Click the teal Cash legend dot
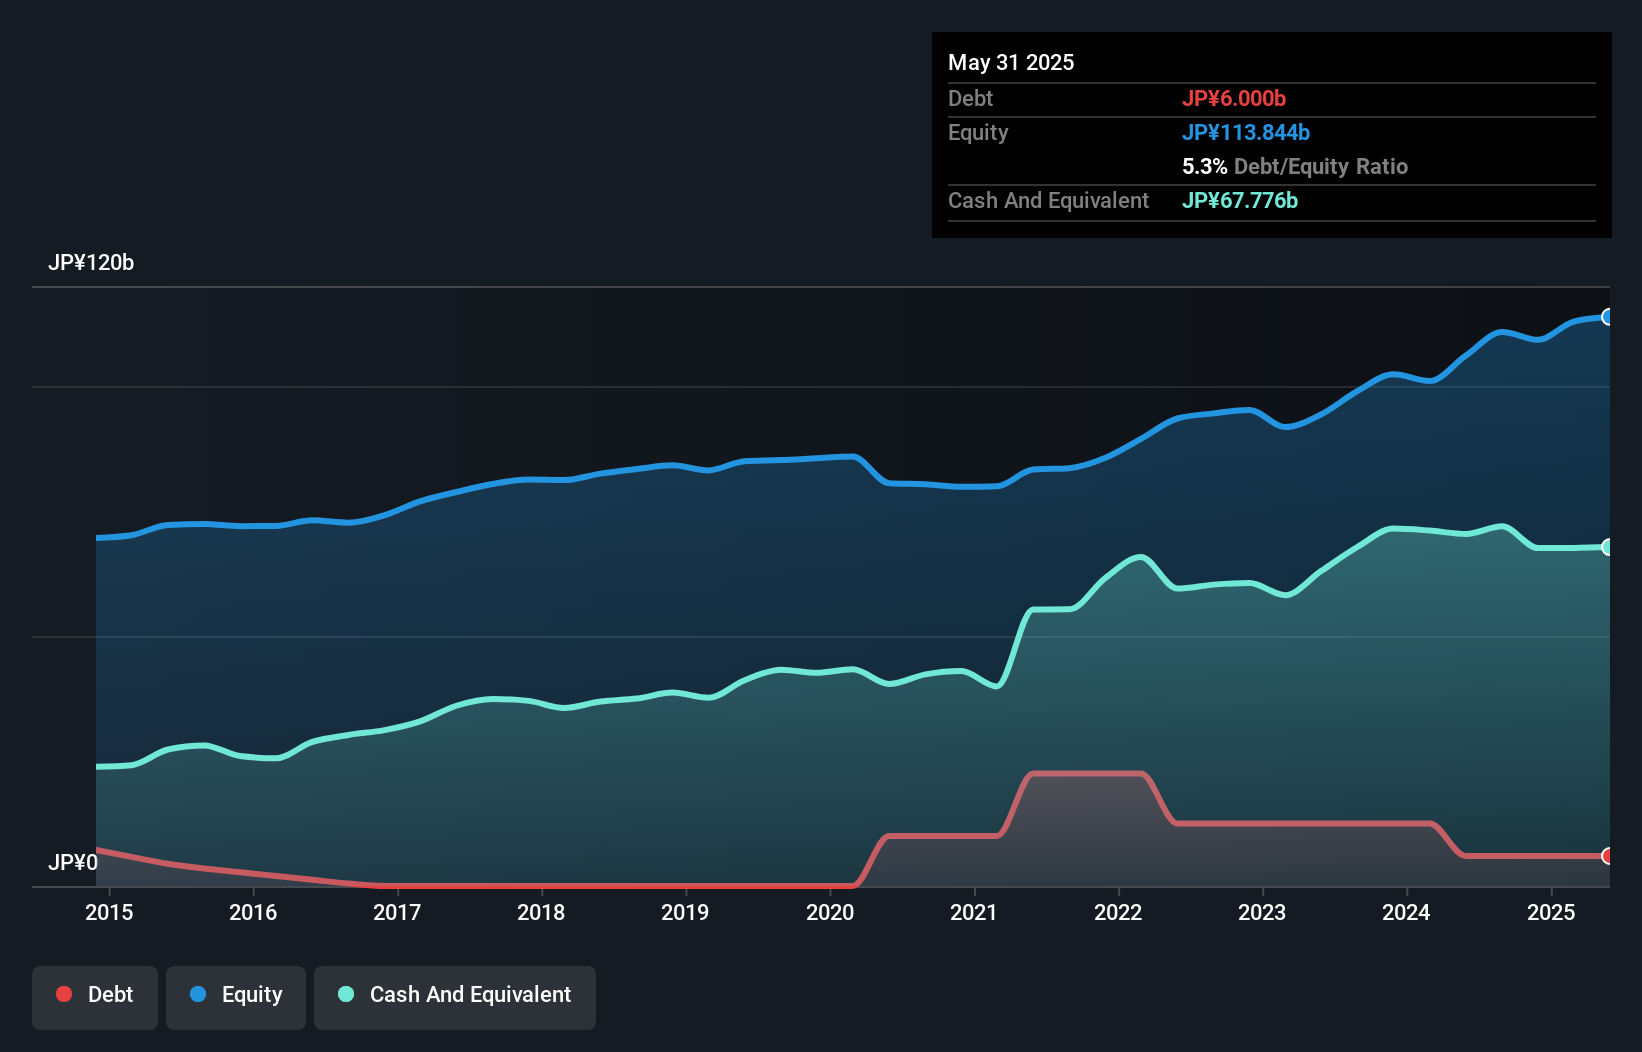 [346, 994]
